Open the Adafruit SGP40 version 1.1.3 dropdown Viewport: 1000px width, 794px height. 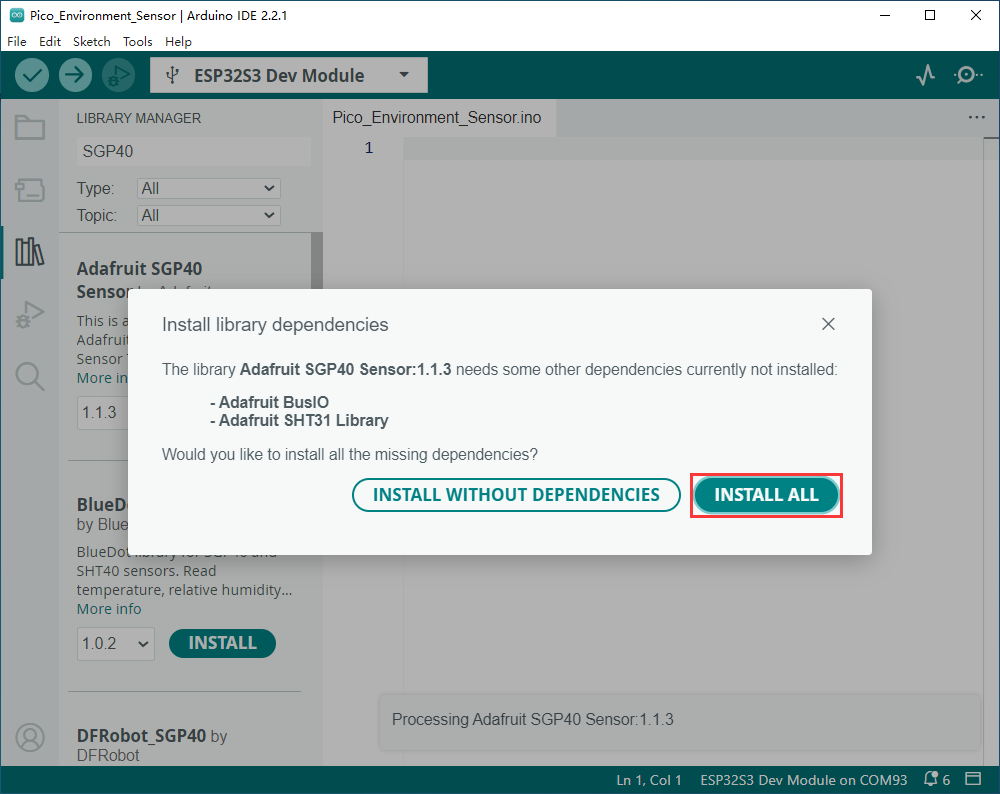(x=102, y=413)
